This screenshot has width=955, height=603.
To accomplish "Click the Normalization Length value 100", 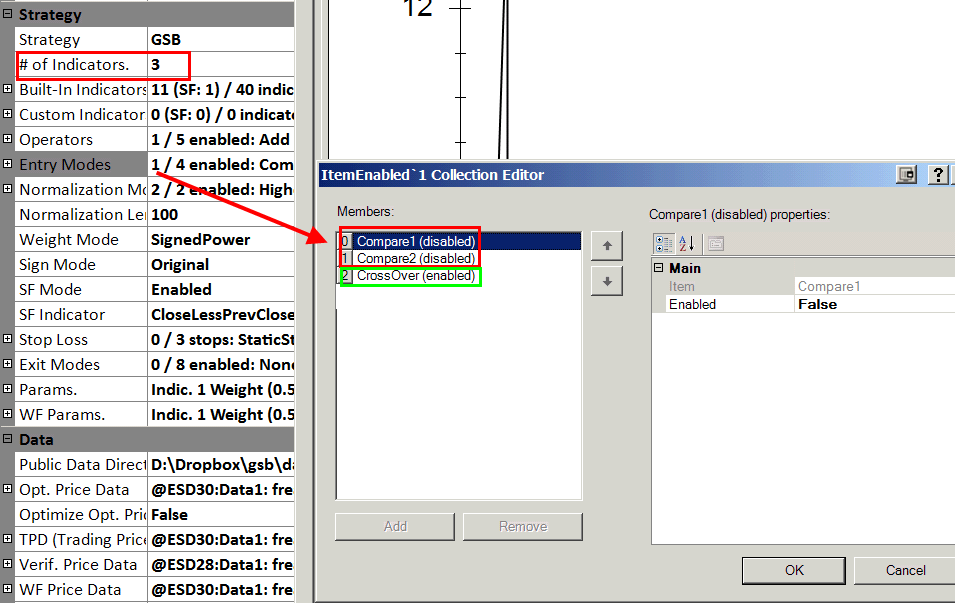I will pos(220,215).
